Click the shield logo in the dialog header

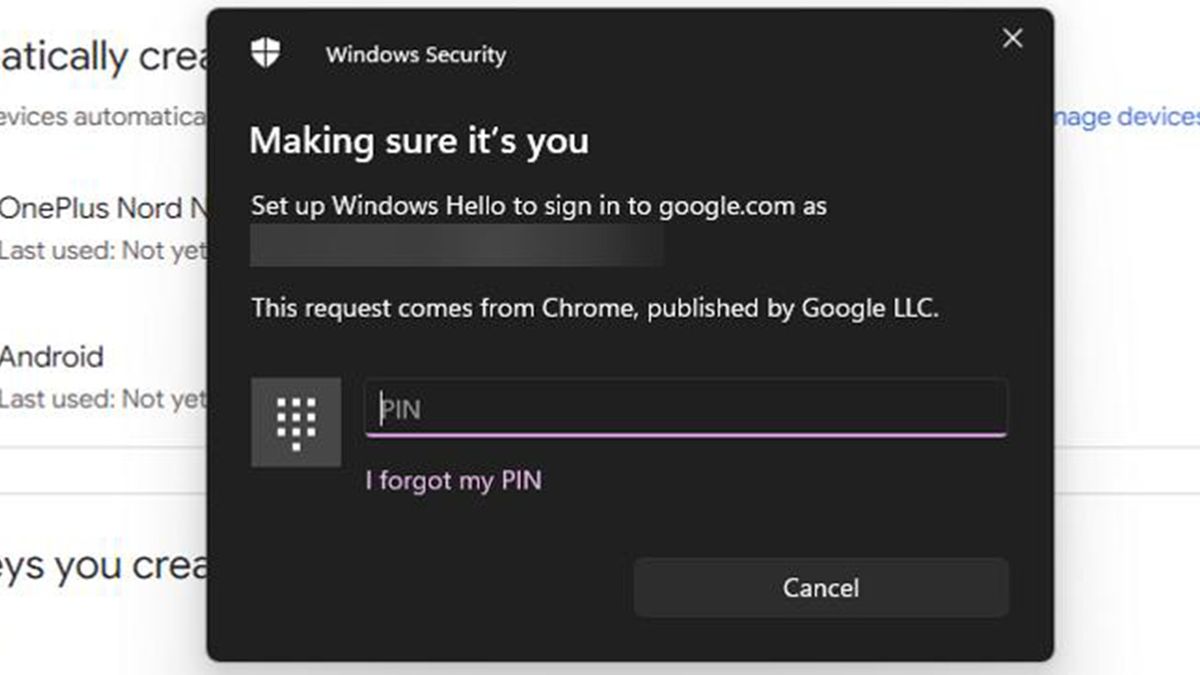[x=266, y=53]
